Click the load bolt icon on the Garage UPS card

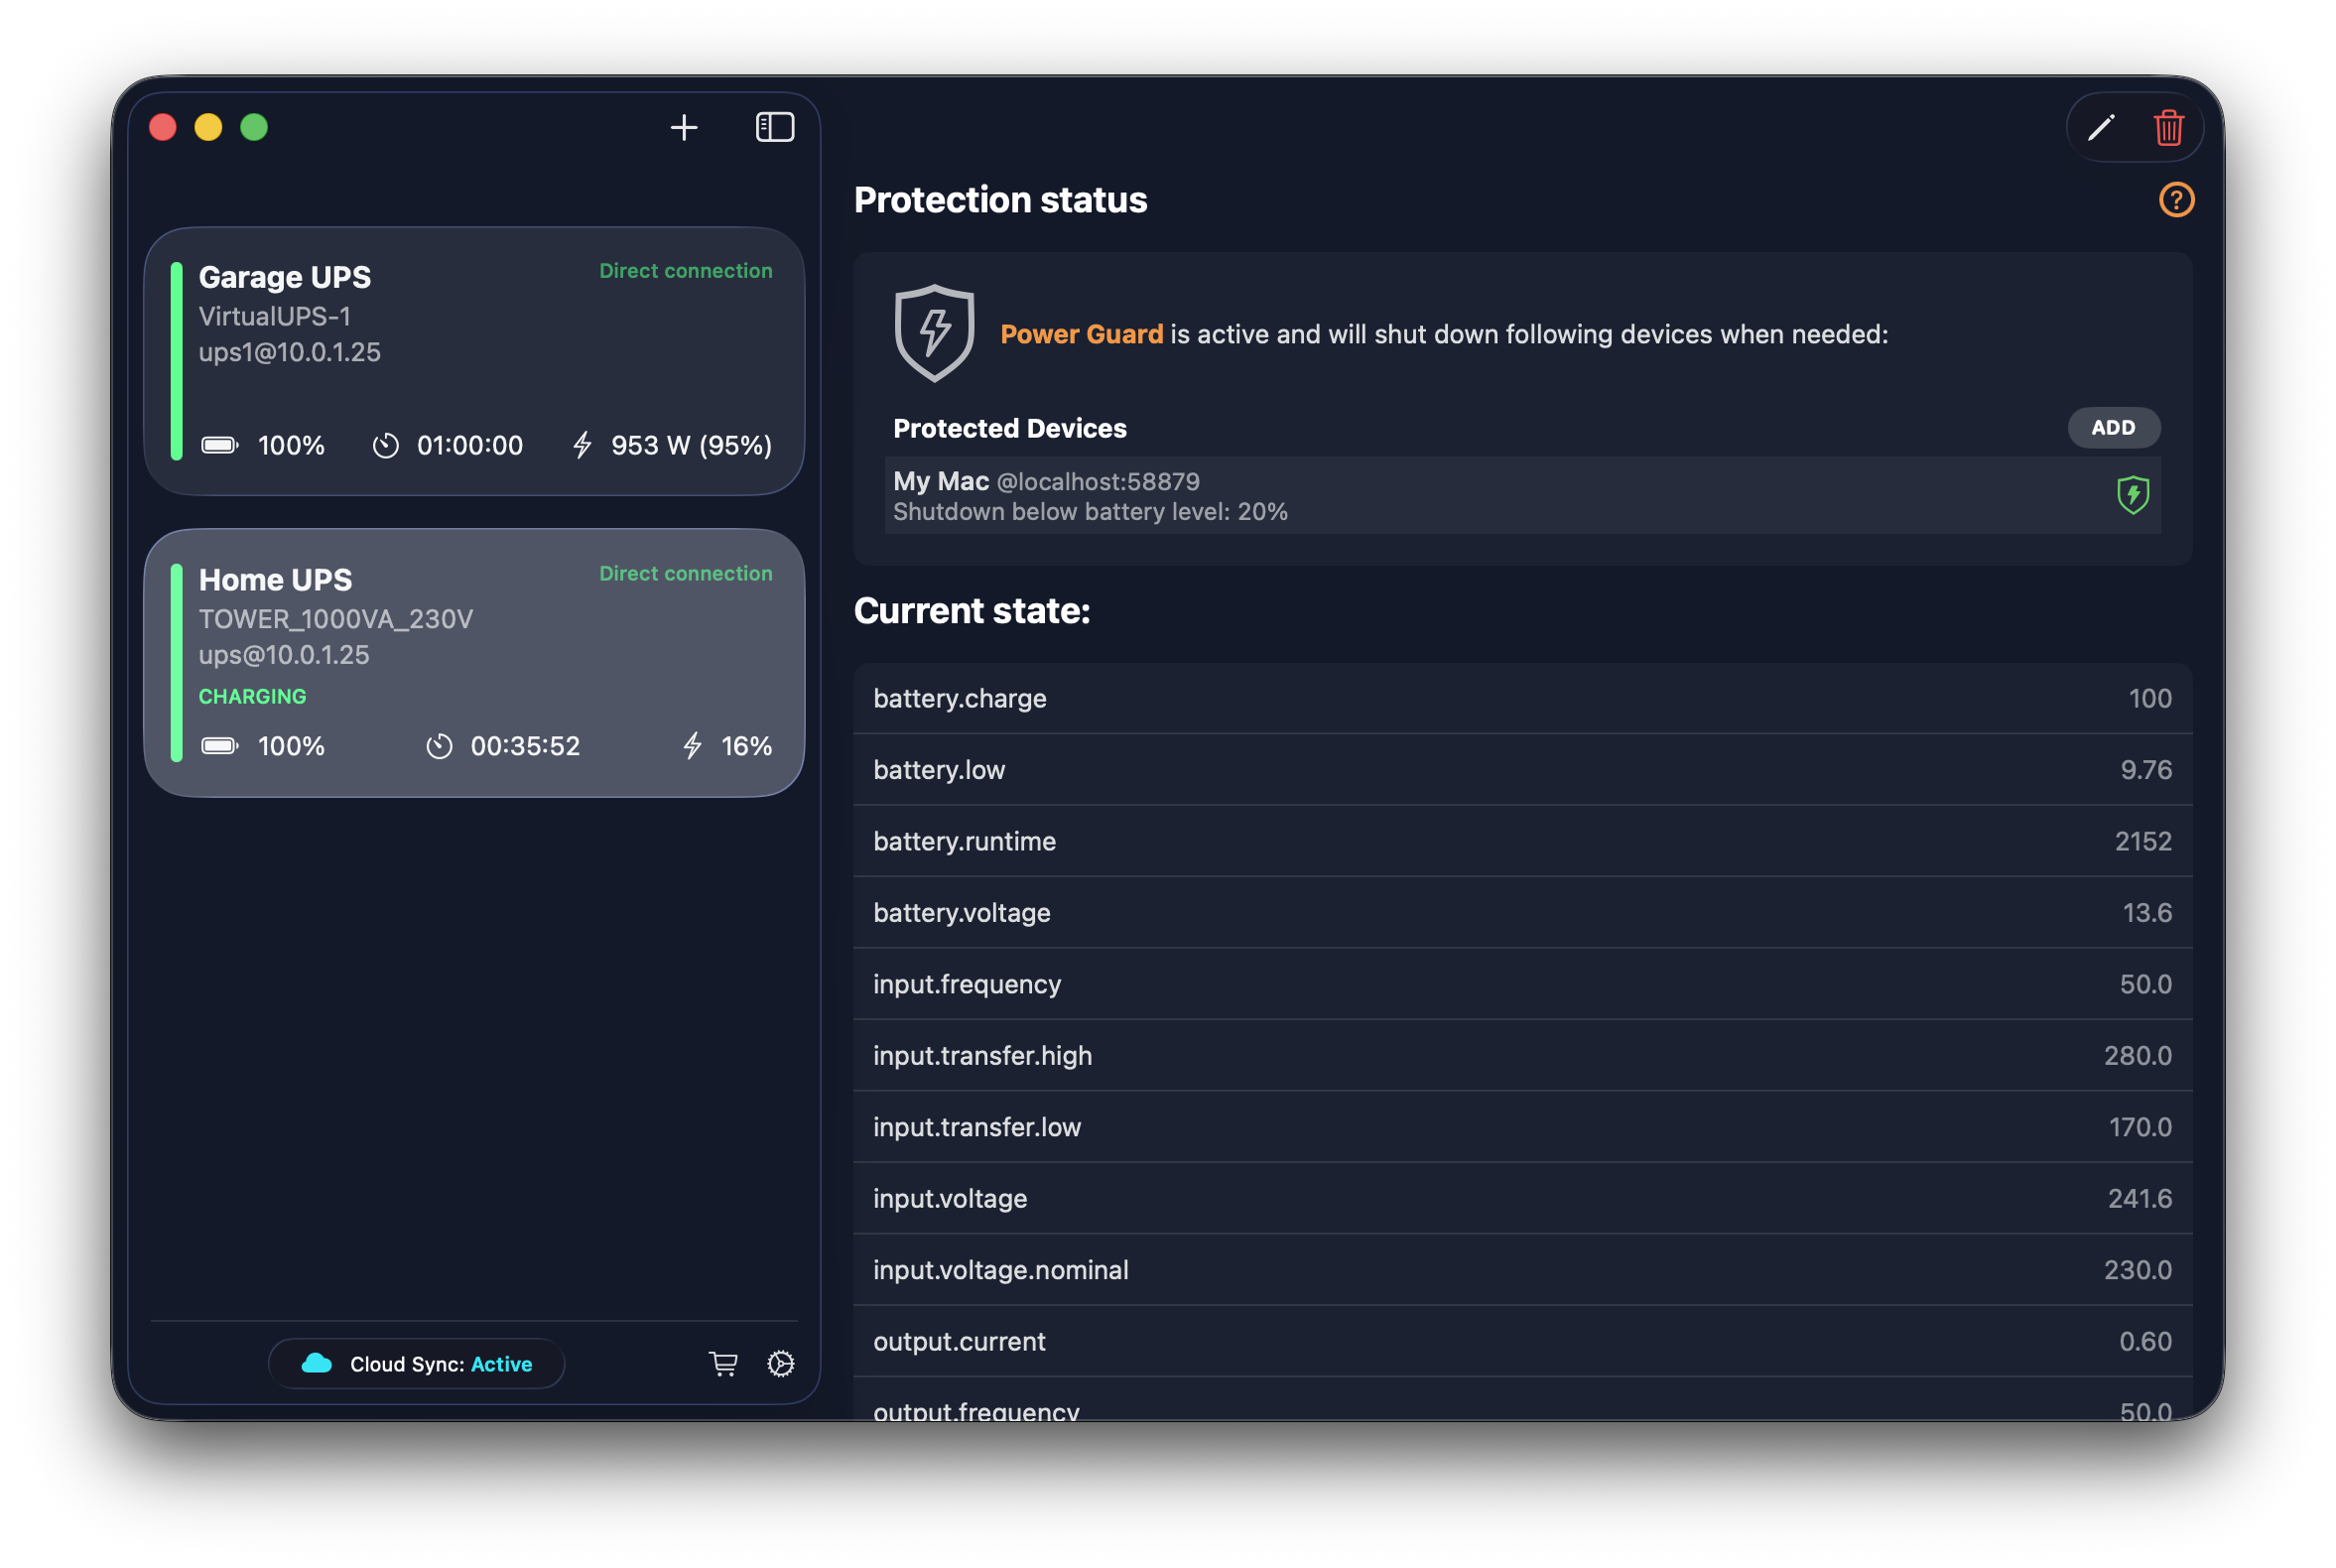pos(583,445)
